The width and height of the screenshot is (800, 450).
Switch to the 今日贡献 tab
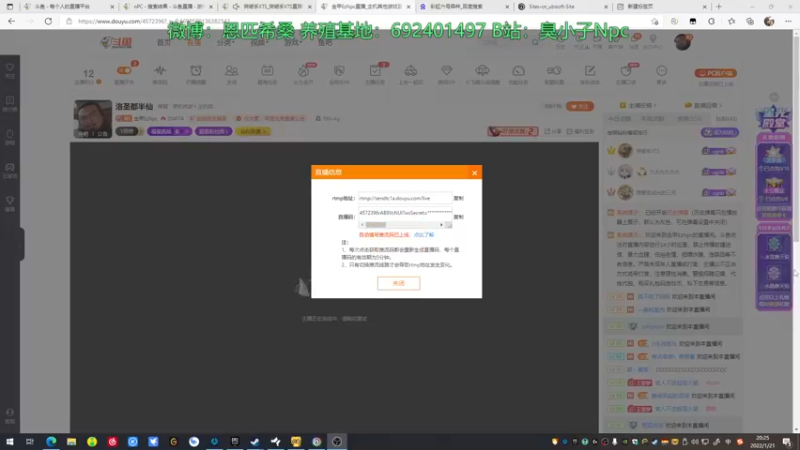point(619,118)
